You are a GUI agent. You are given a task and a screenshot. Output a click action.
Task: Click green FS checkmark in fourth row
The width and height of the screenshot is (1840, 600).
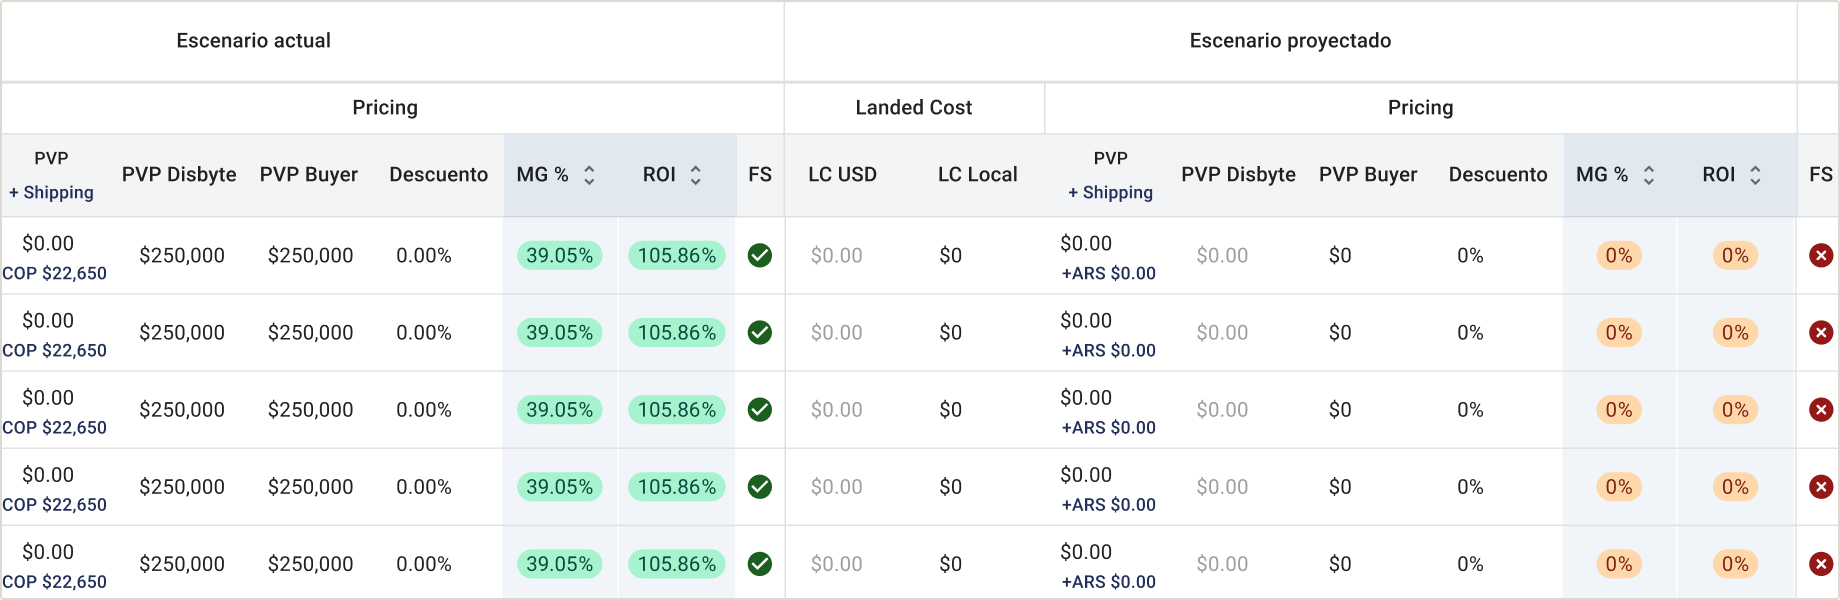click(x=760, y=487)
